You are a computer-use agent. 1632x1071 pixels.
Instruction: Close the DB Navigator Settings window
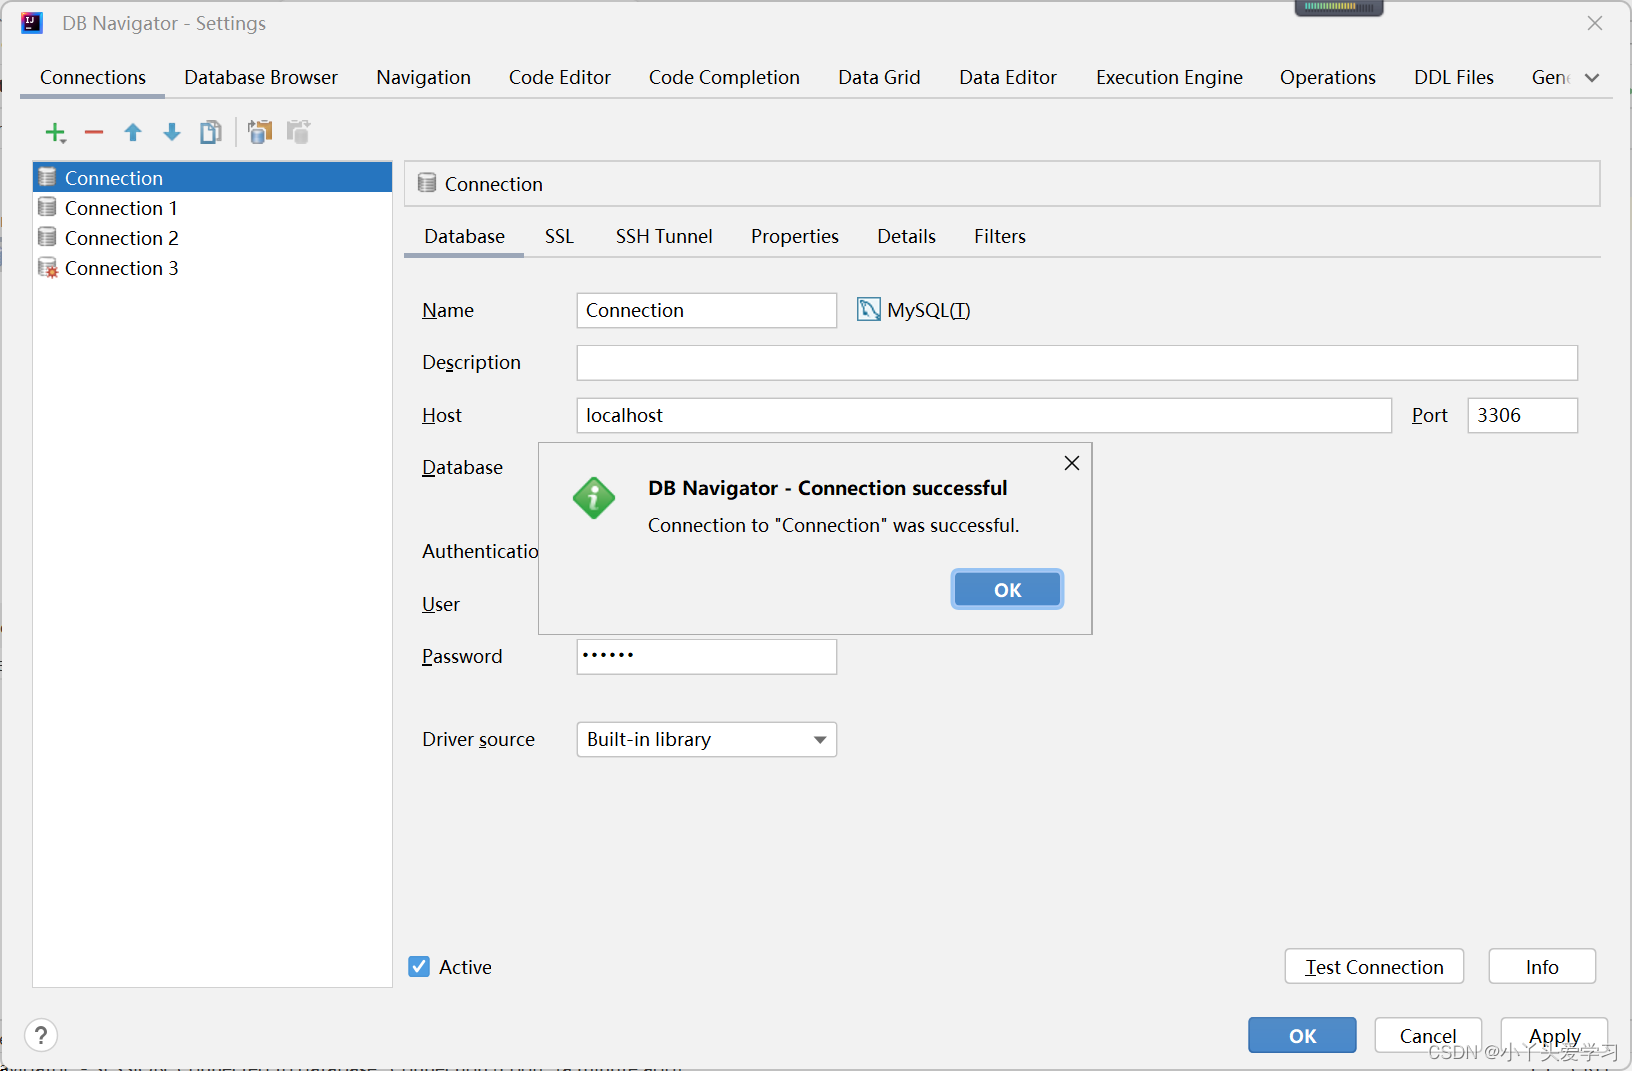pyautogui.click(x=1595, y=23)
